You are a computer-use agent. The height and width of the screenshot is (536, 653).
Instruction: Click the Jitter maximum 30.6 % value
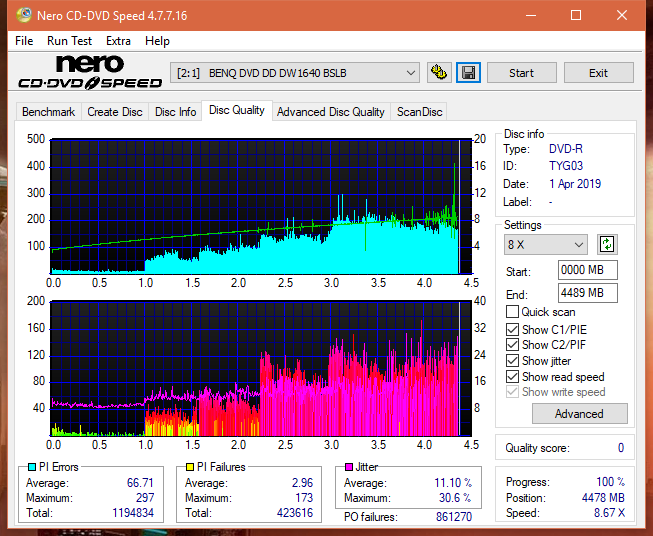coord(455,498)
